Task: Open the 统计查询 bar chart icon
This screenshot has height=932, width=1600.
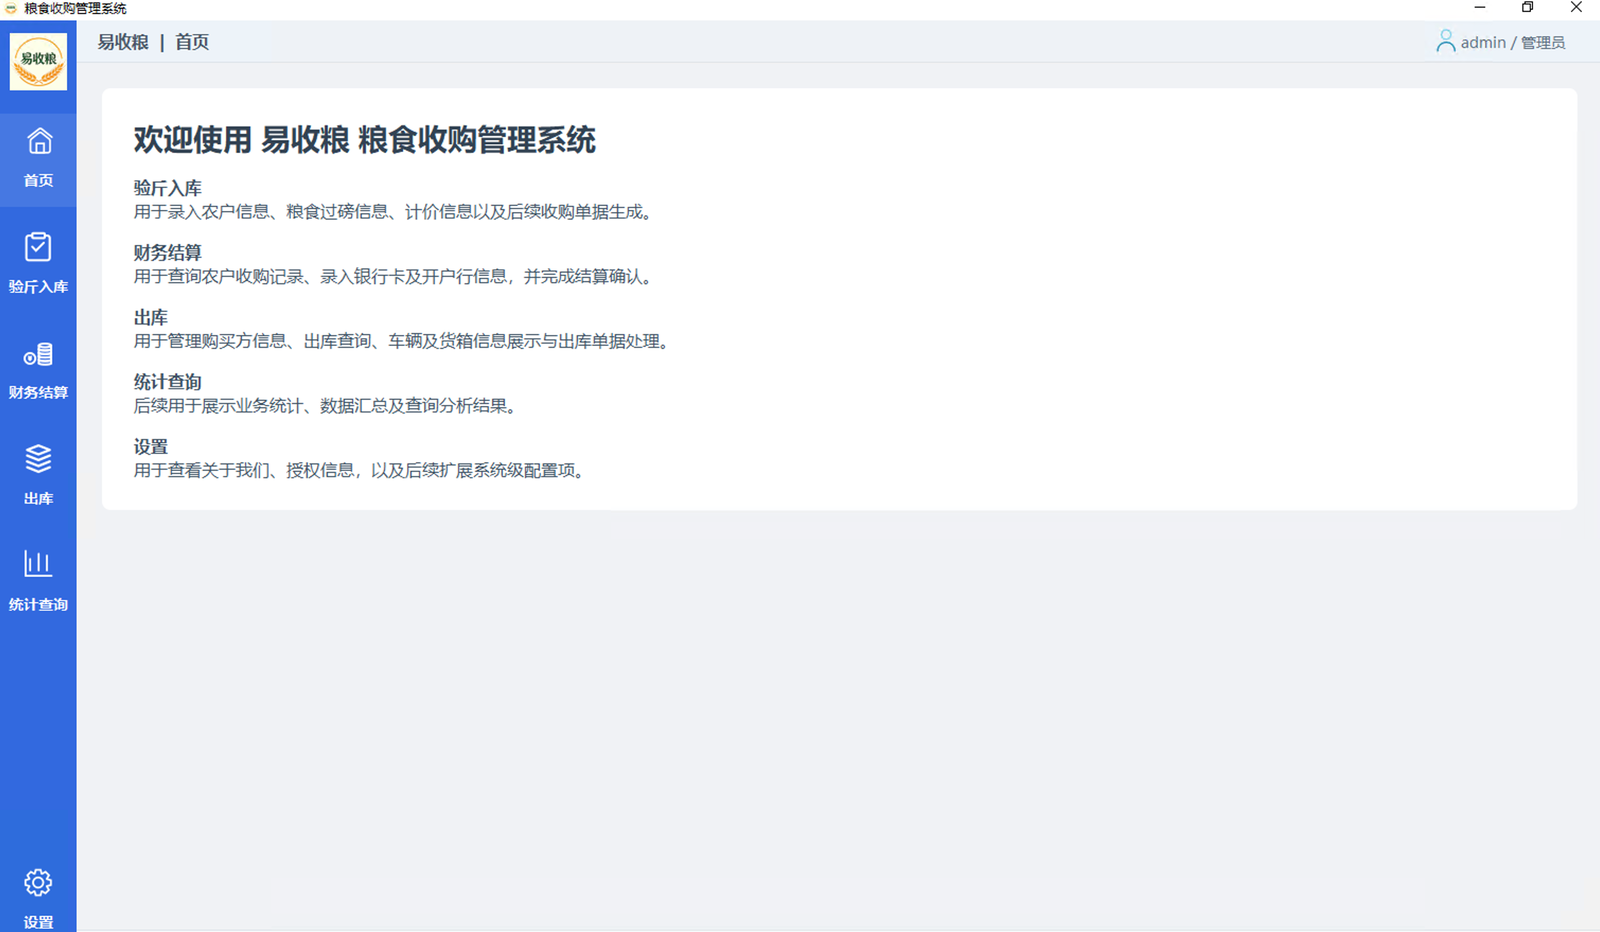Action: (38, 564)
